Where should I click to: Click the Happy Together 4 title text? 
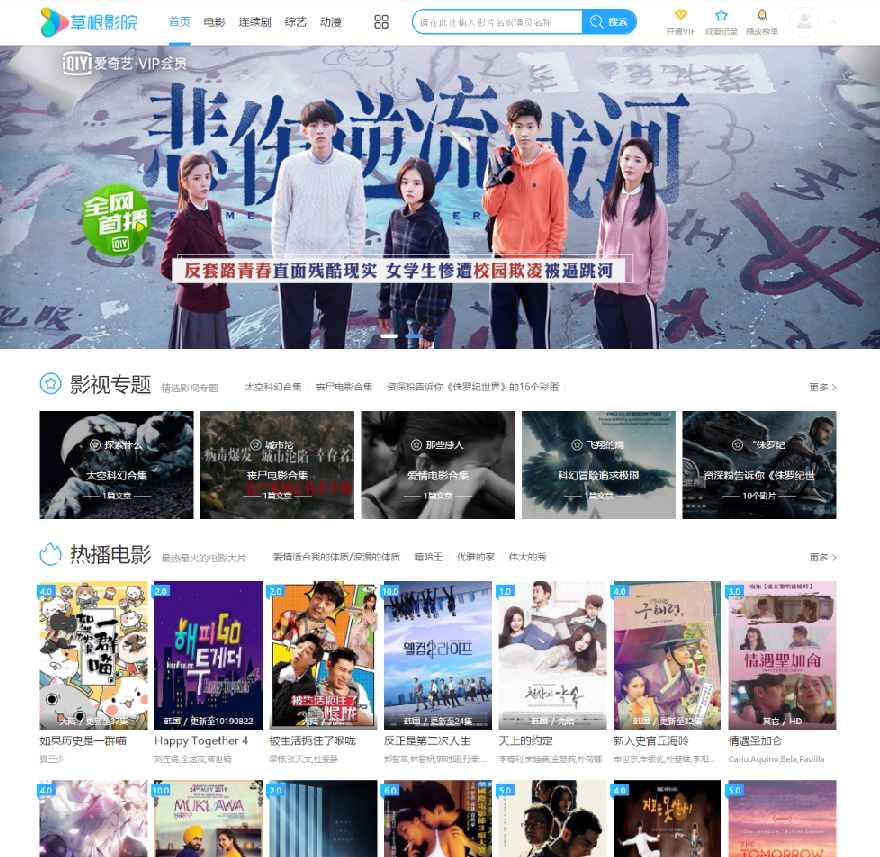[201, 741]
